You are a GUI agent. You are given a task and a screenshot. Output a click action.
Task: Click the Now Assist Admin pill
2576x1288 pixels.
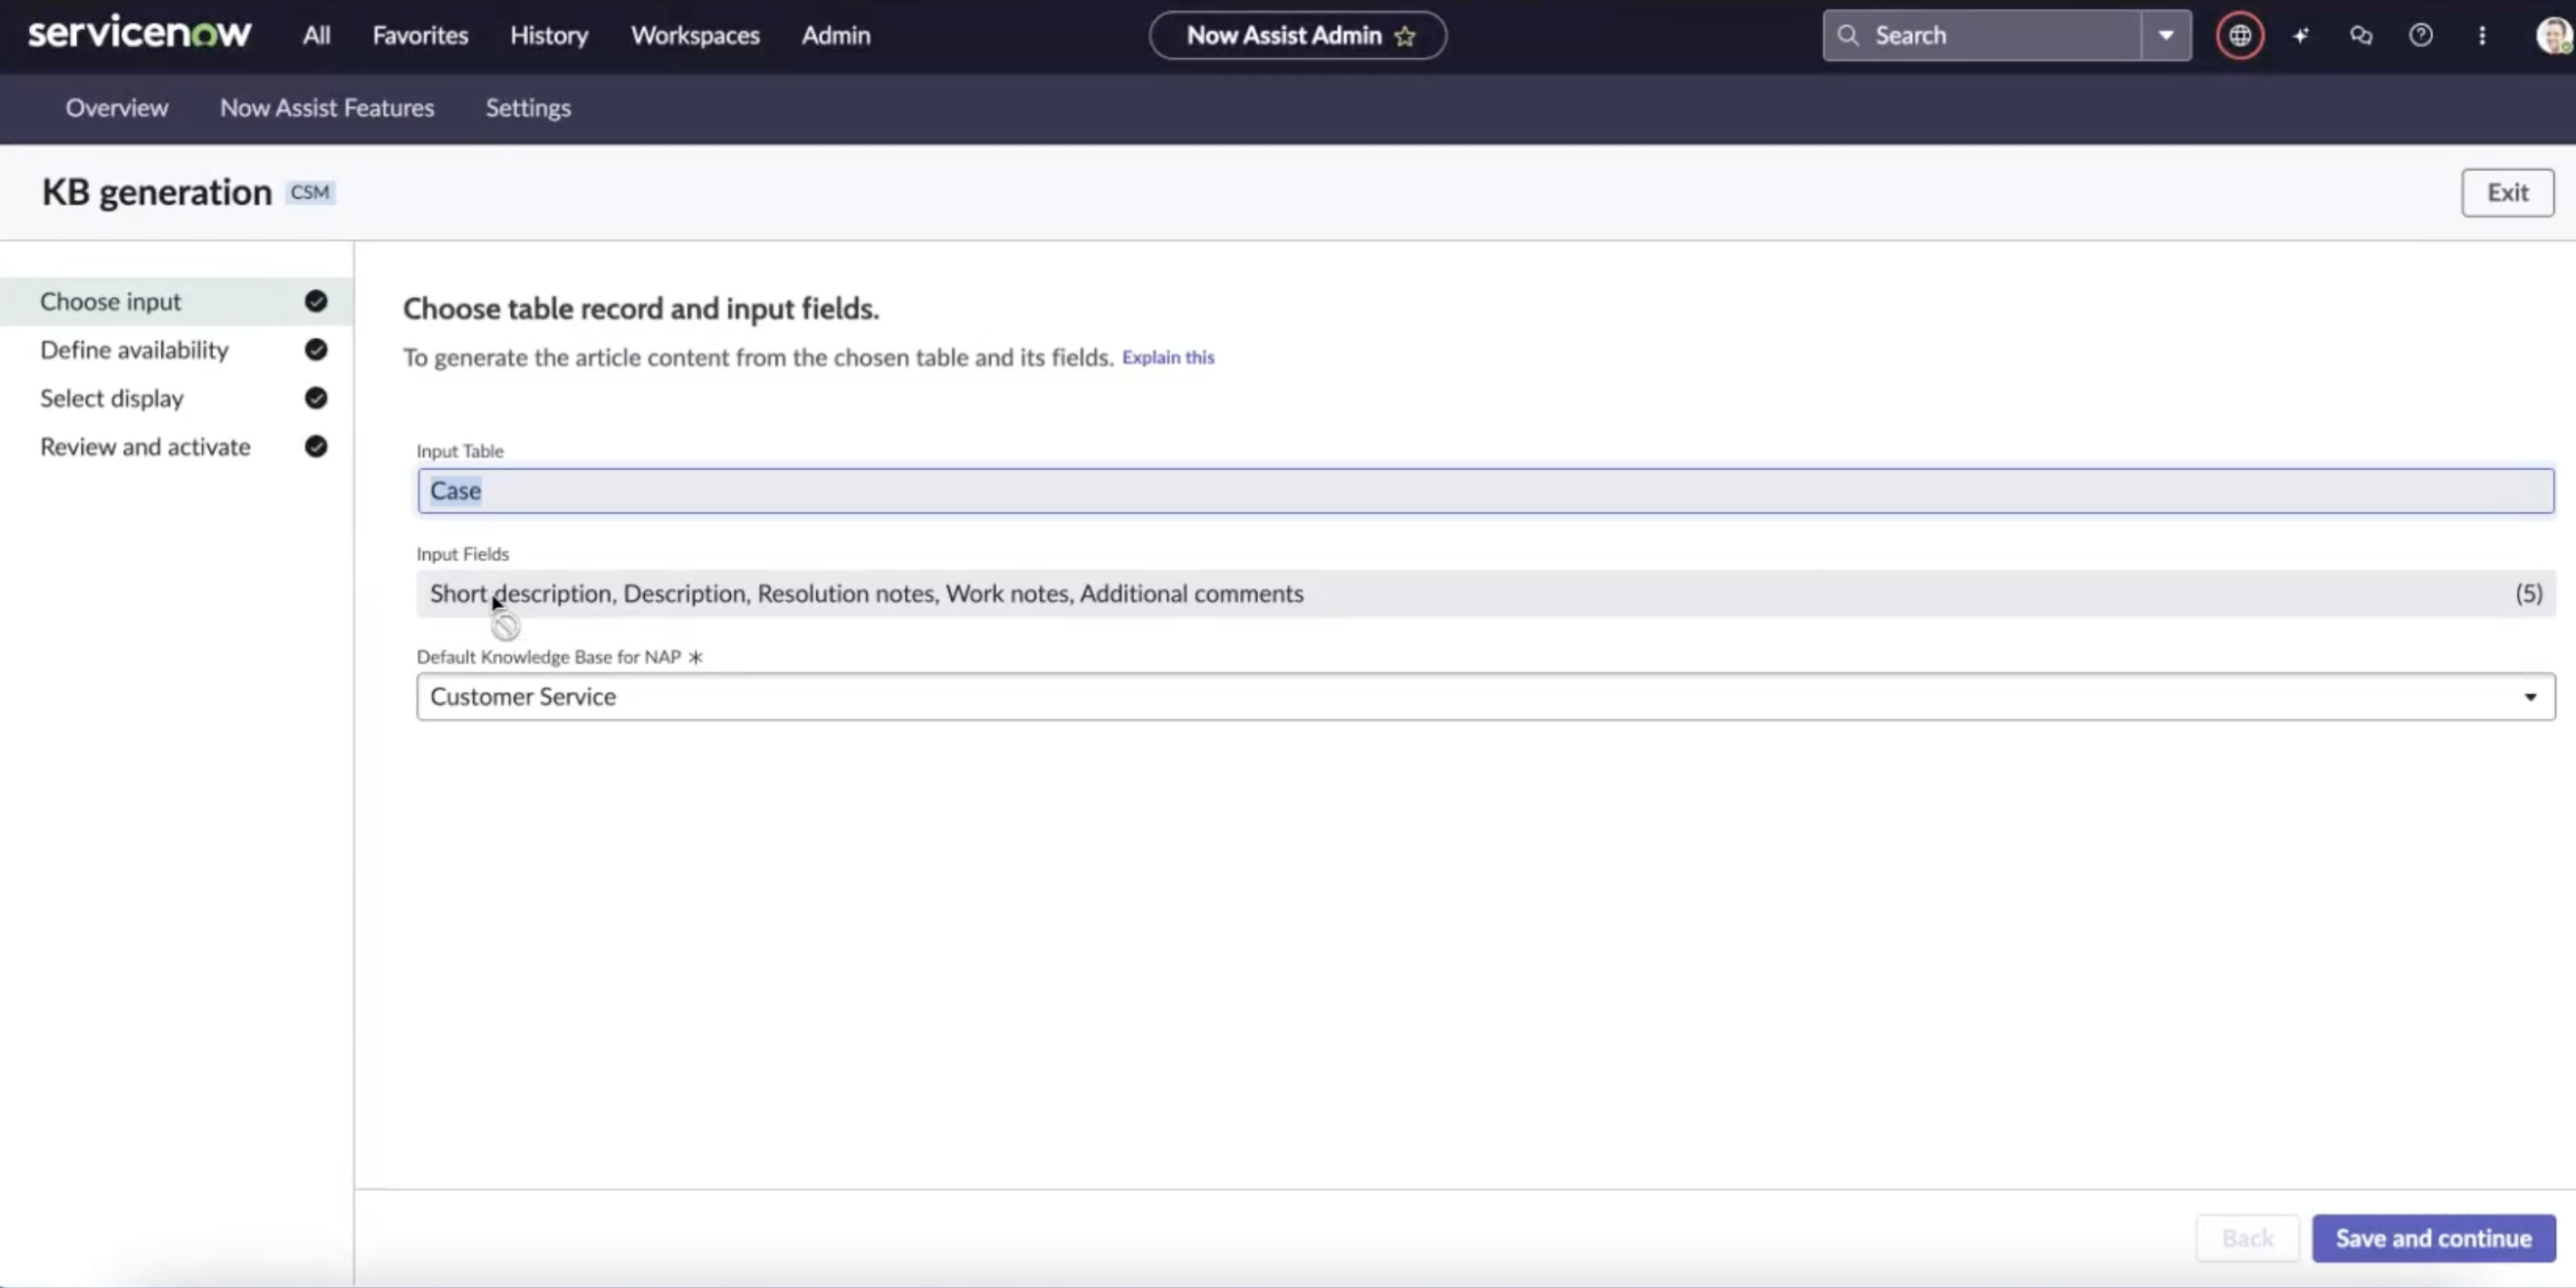(1297, 36)
